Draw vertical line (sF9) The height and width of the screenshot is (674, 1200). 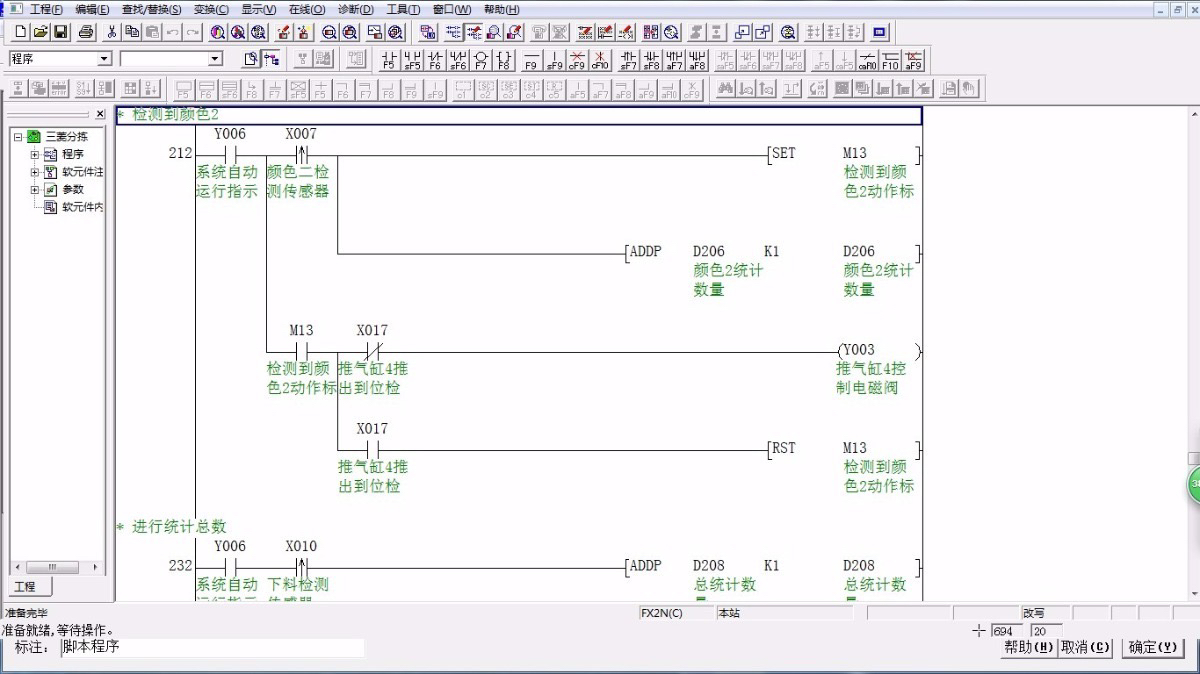pyautogui.click(x=555, y=59)
